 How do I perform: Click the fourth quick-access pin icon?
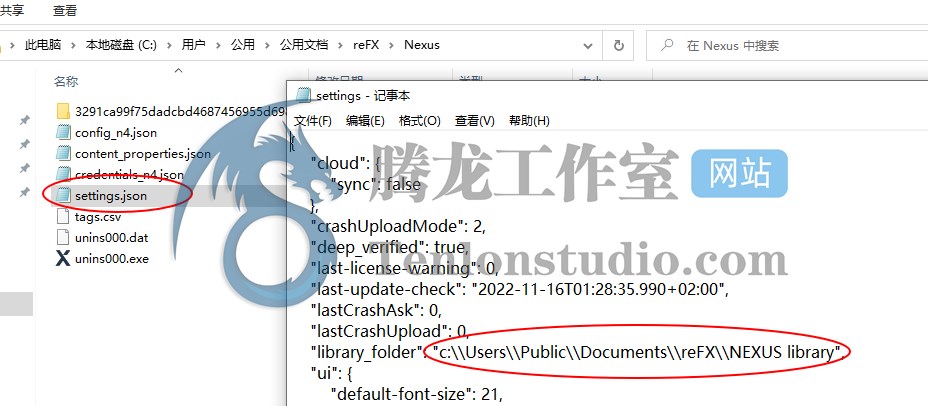point(24,192)
